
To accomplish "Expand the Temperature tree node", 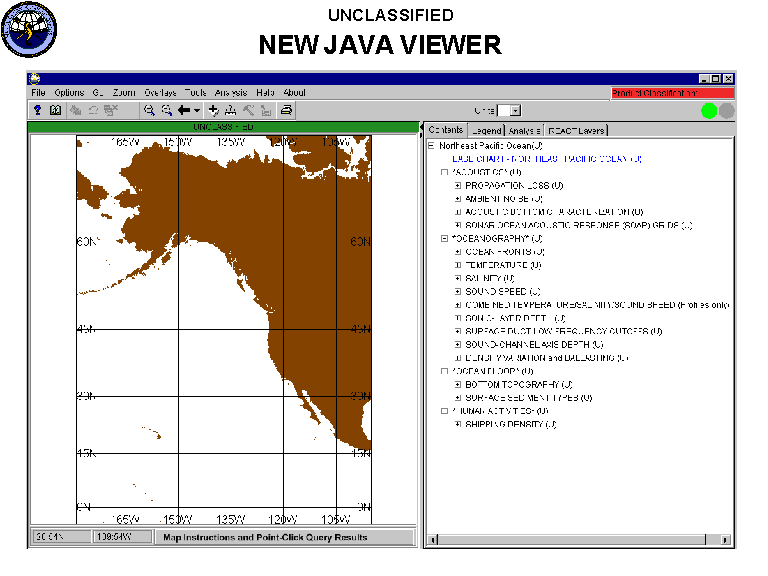I will [x=458, y=265].
